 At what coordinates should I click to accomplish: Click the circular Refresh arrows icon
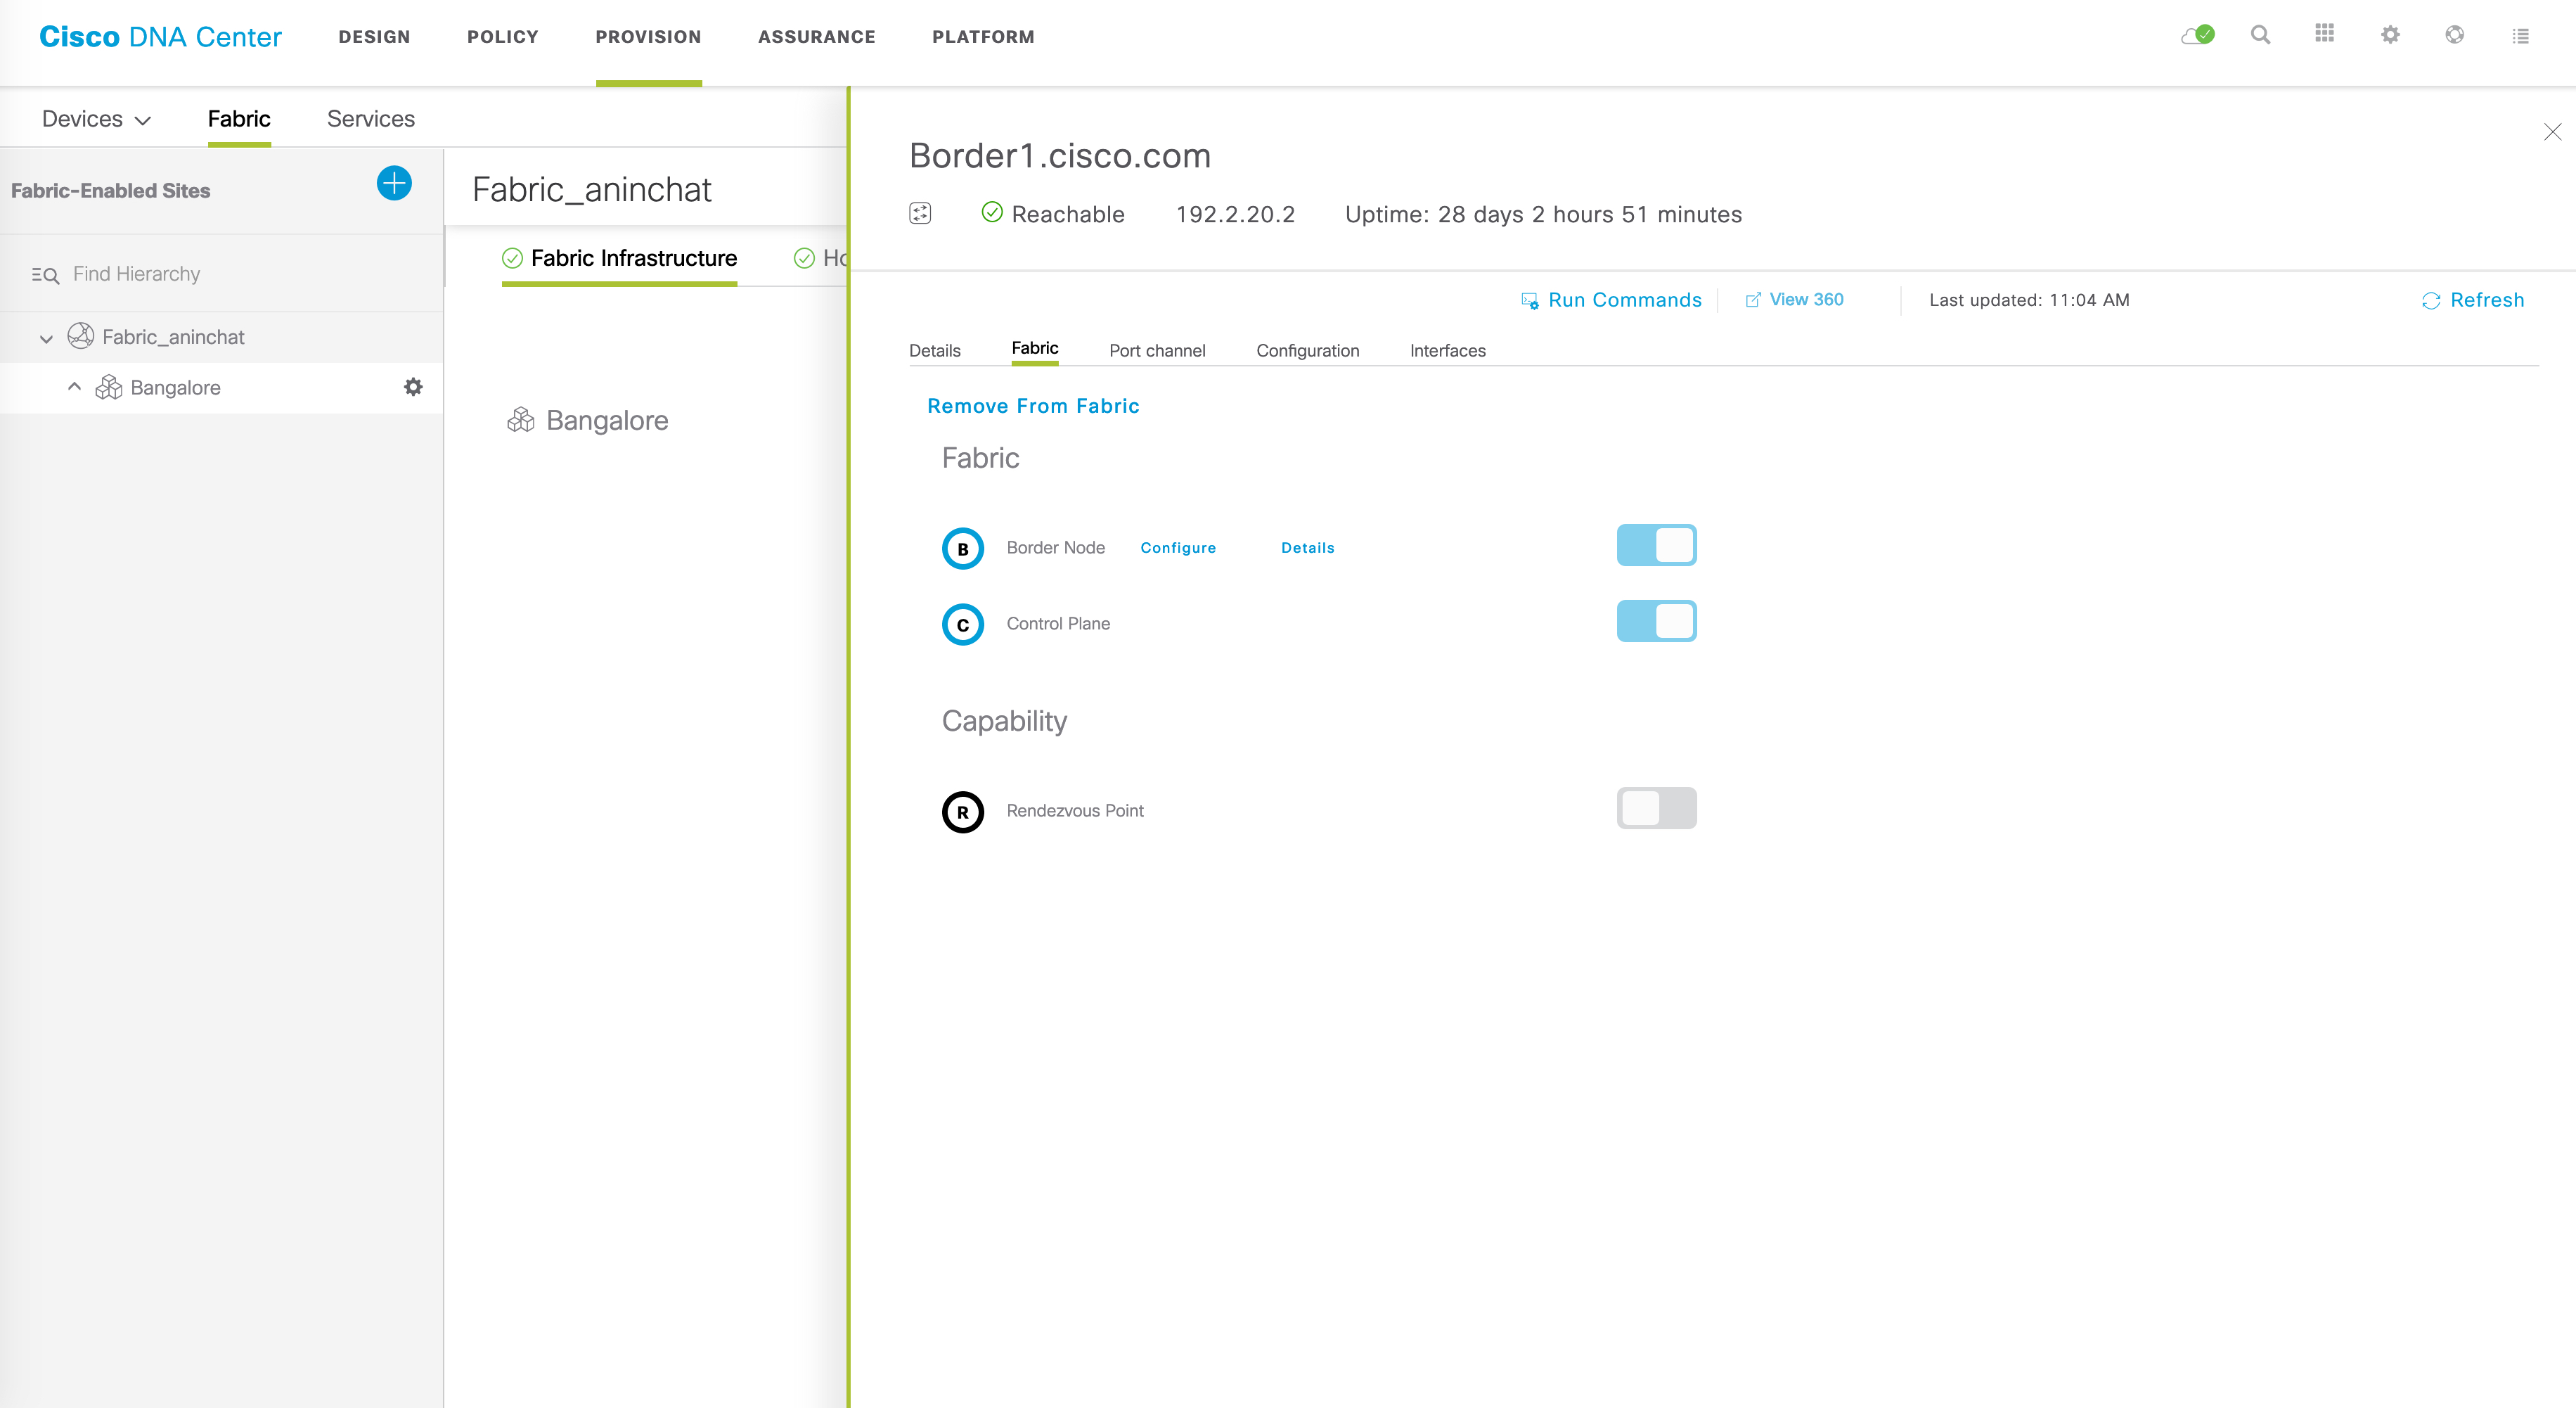(2431, 301)
